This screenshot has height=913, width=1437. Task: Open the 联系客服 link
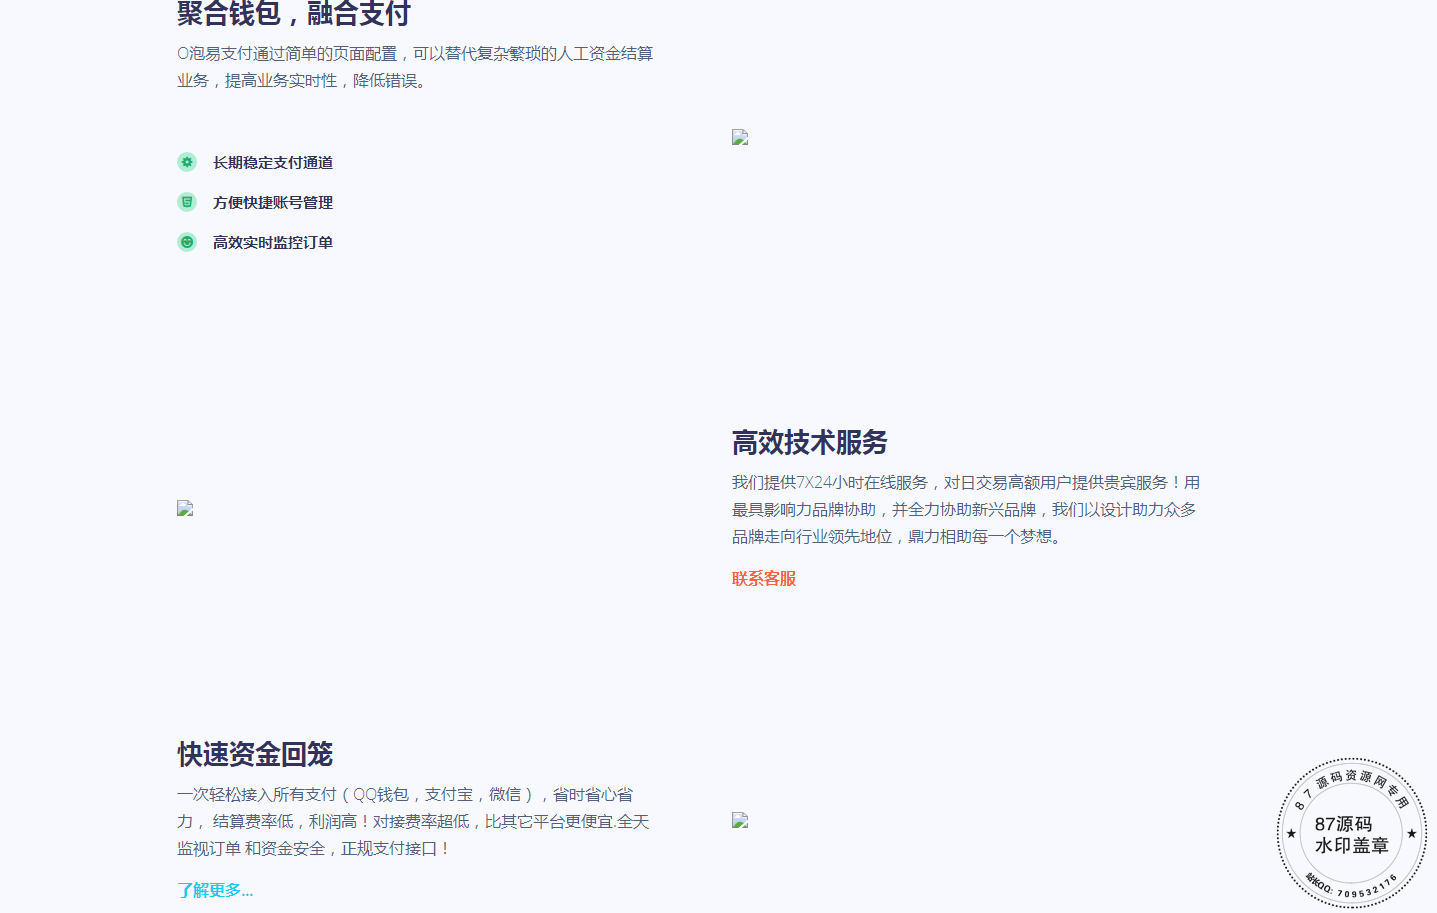coord(764,578)
